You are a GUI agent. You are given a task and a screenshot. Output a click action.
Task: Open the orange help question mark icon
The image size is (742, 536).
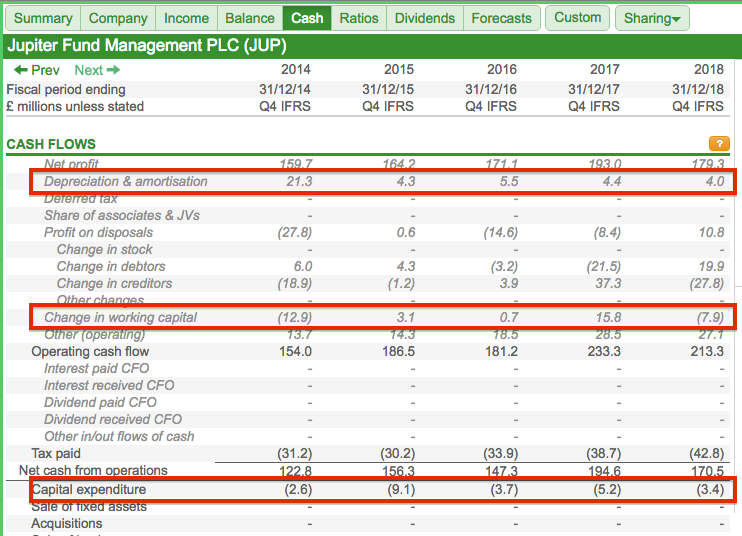pos(719,143)
